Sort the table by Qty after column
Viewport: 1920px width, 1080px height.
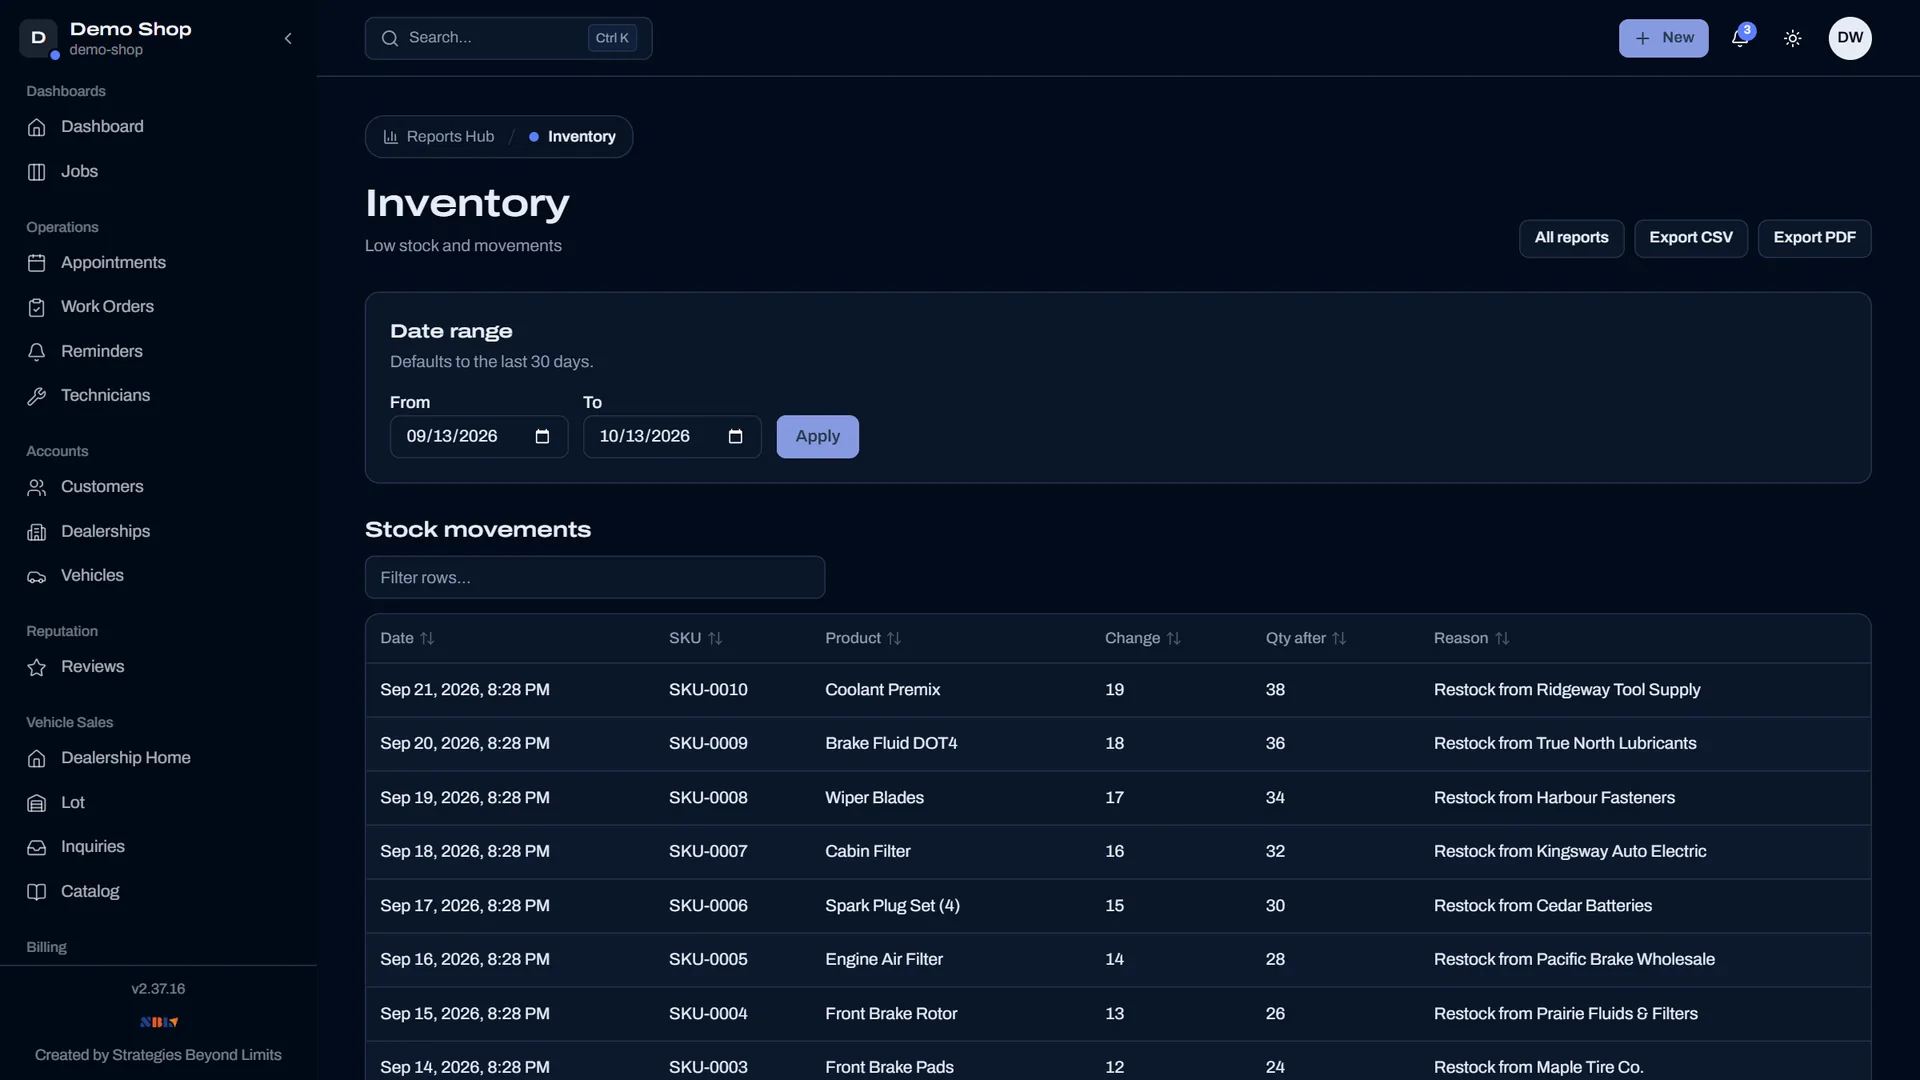1306,638
